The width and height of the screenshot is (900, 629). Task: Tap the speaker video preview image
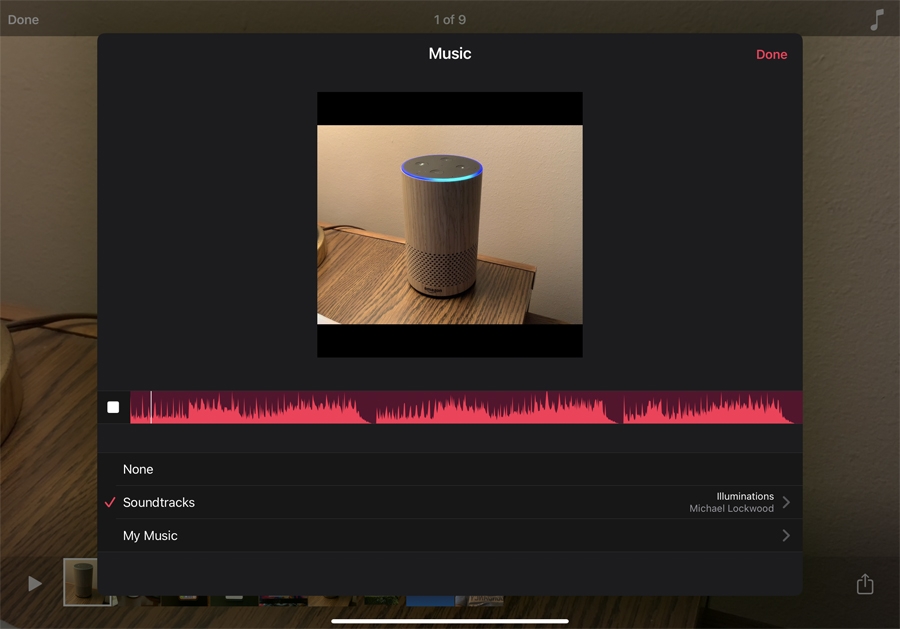click(x=449, y=224)
